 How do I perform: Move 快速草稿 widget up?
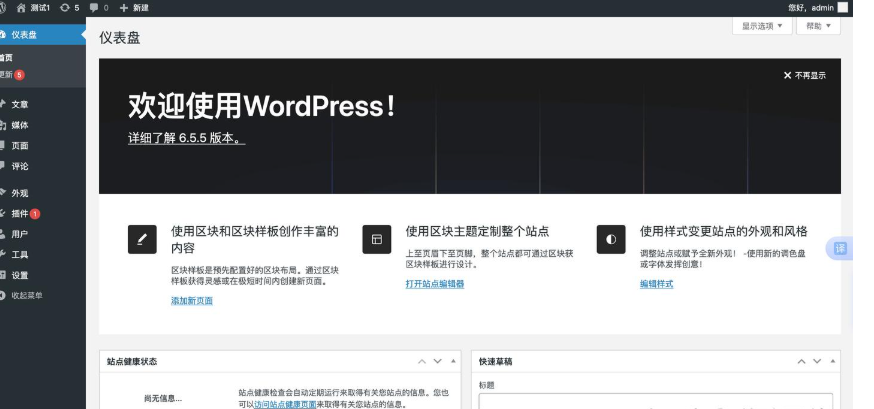802,361
